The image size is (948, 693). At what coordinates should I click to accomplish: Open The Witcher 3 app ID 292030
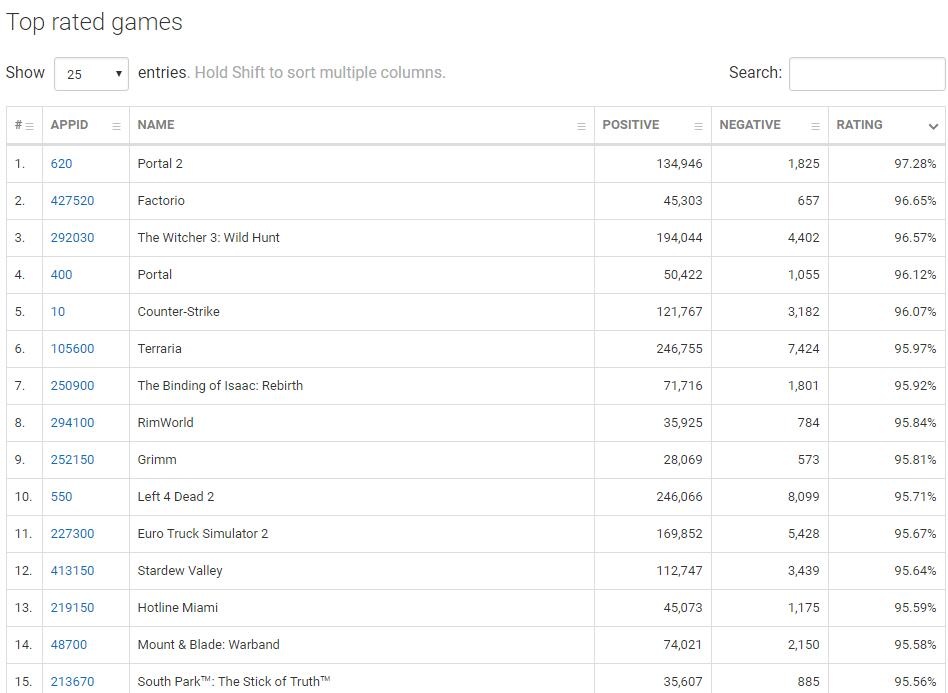point(72,238)
